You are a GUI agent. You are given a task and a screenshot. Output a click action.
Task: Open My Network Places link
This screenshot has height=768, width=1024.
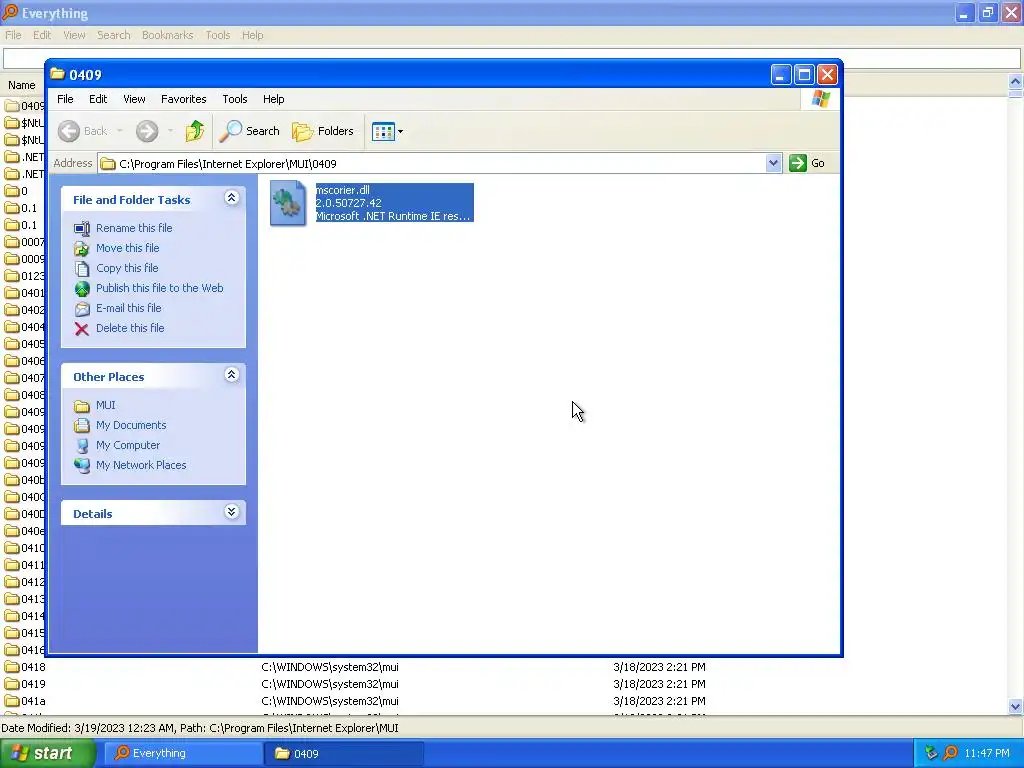coord(141,466)
